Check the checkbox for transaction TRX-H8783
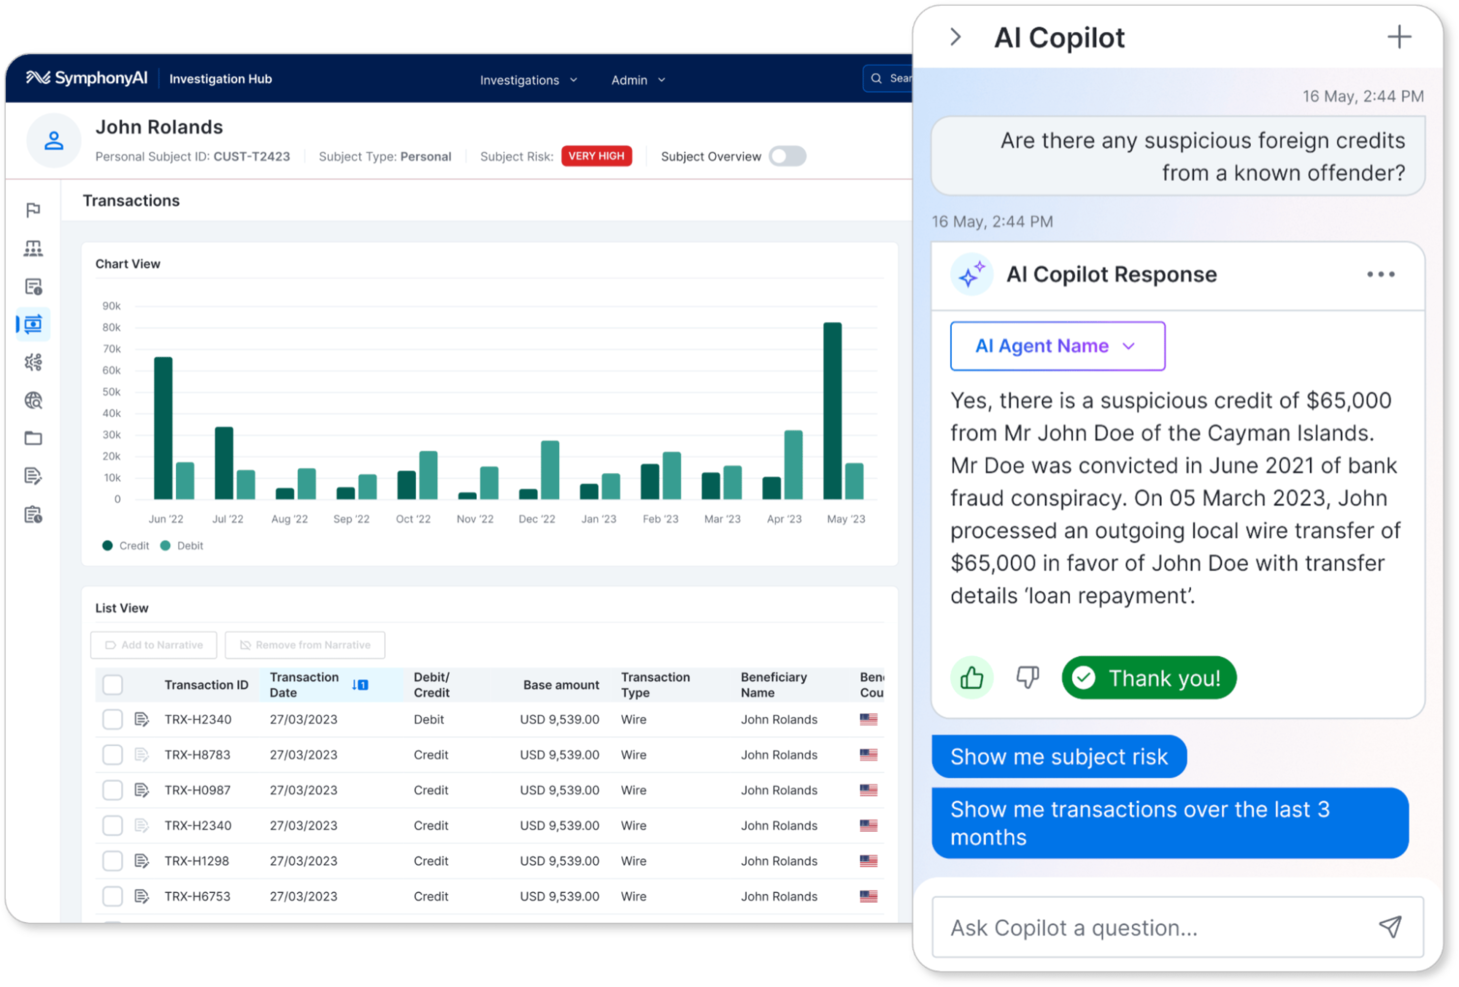1459x987 pixels. tap(112, 754)
